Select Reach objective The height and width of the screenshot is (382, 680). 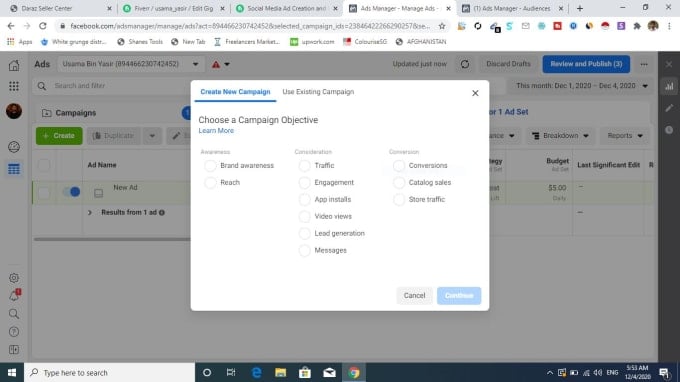click(210, 183)
